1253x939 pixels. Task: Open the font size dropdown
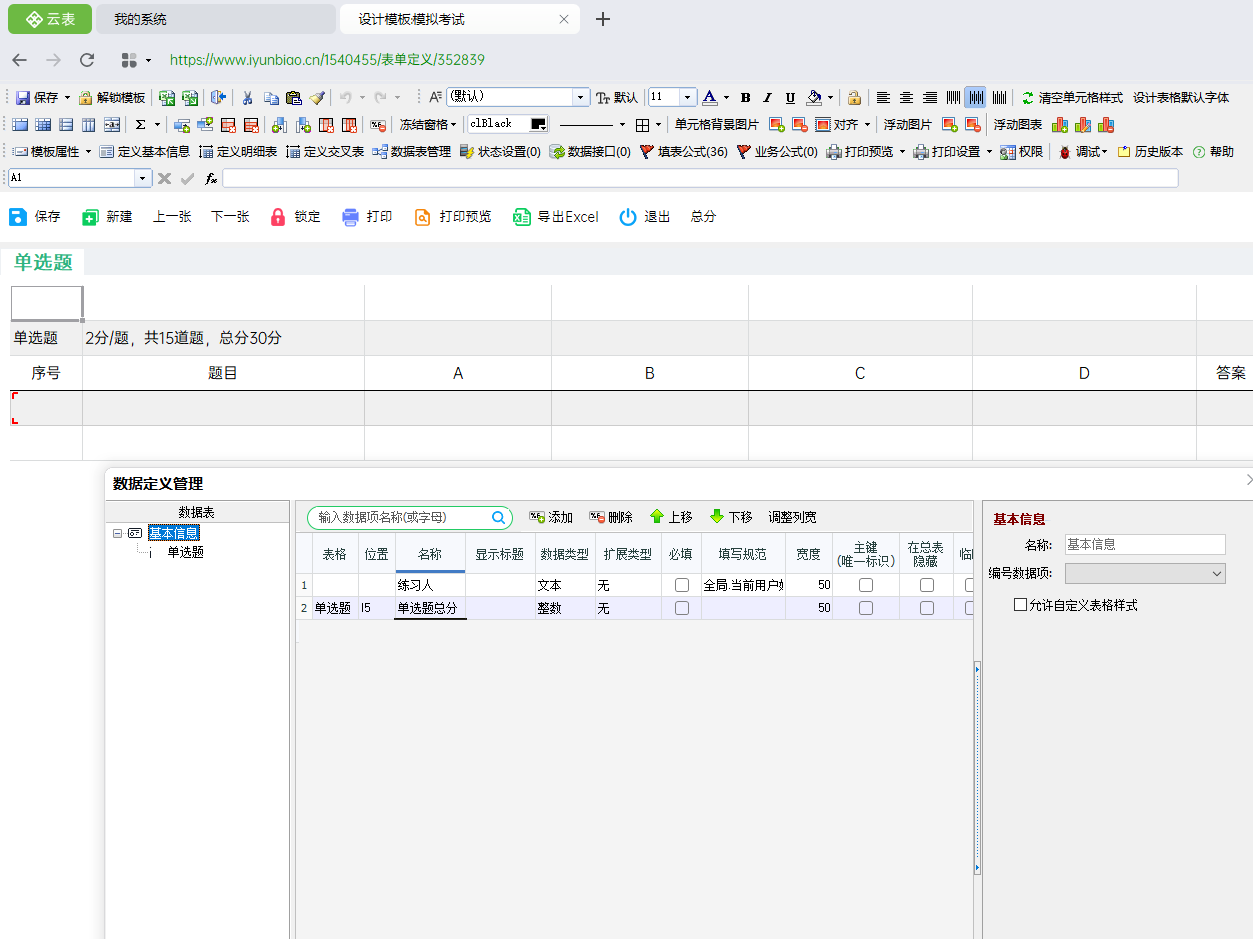tap(688, 98)
